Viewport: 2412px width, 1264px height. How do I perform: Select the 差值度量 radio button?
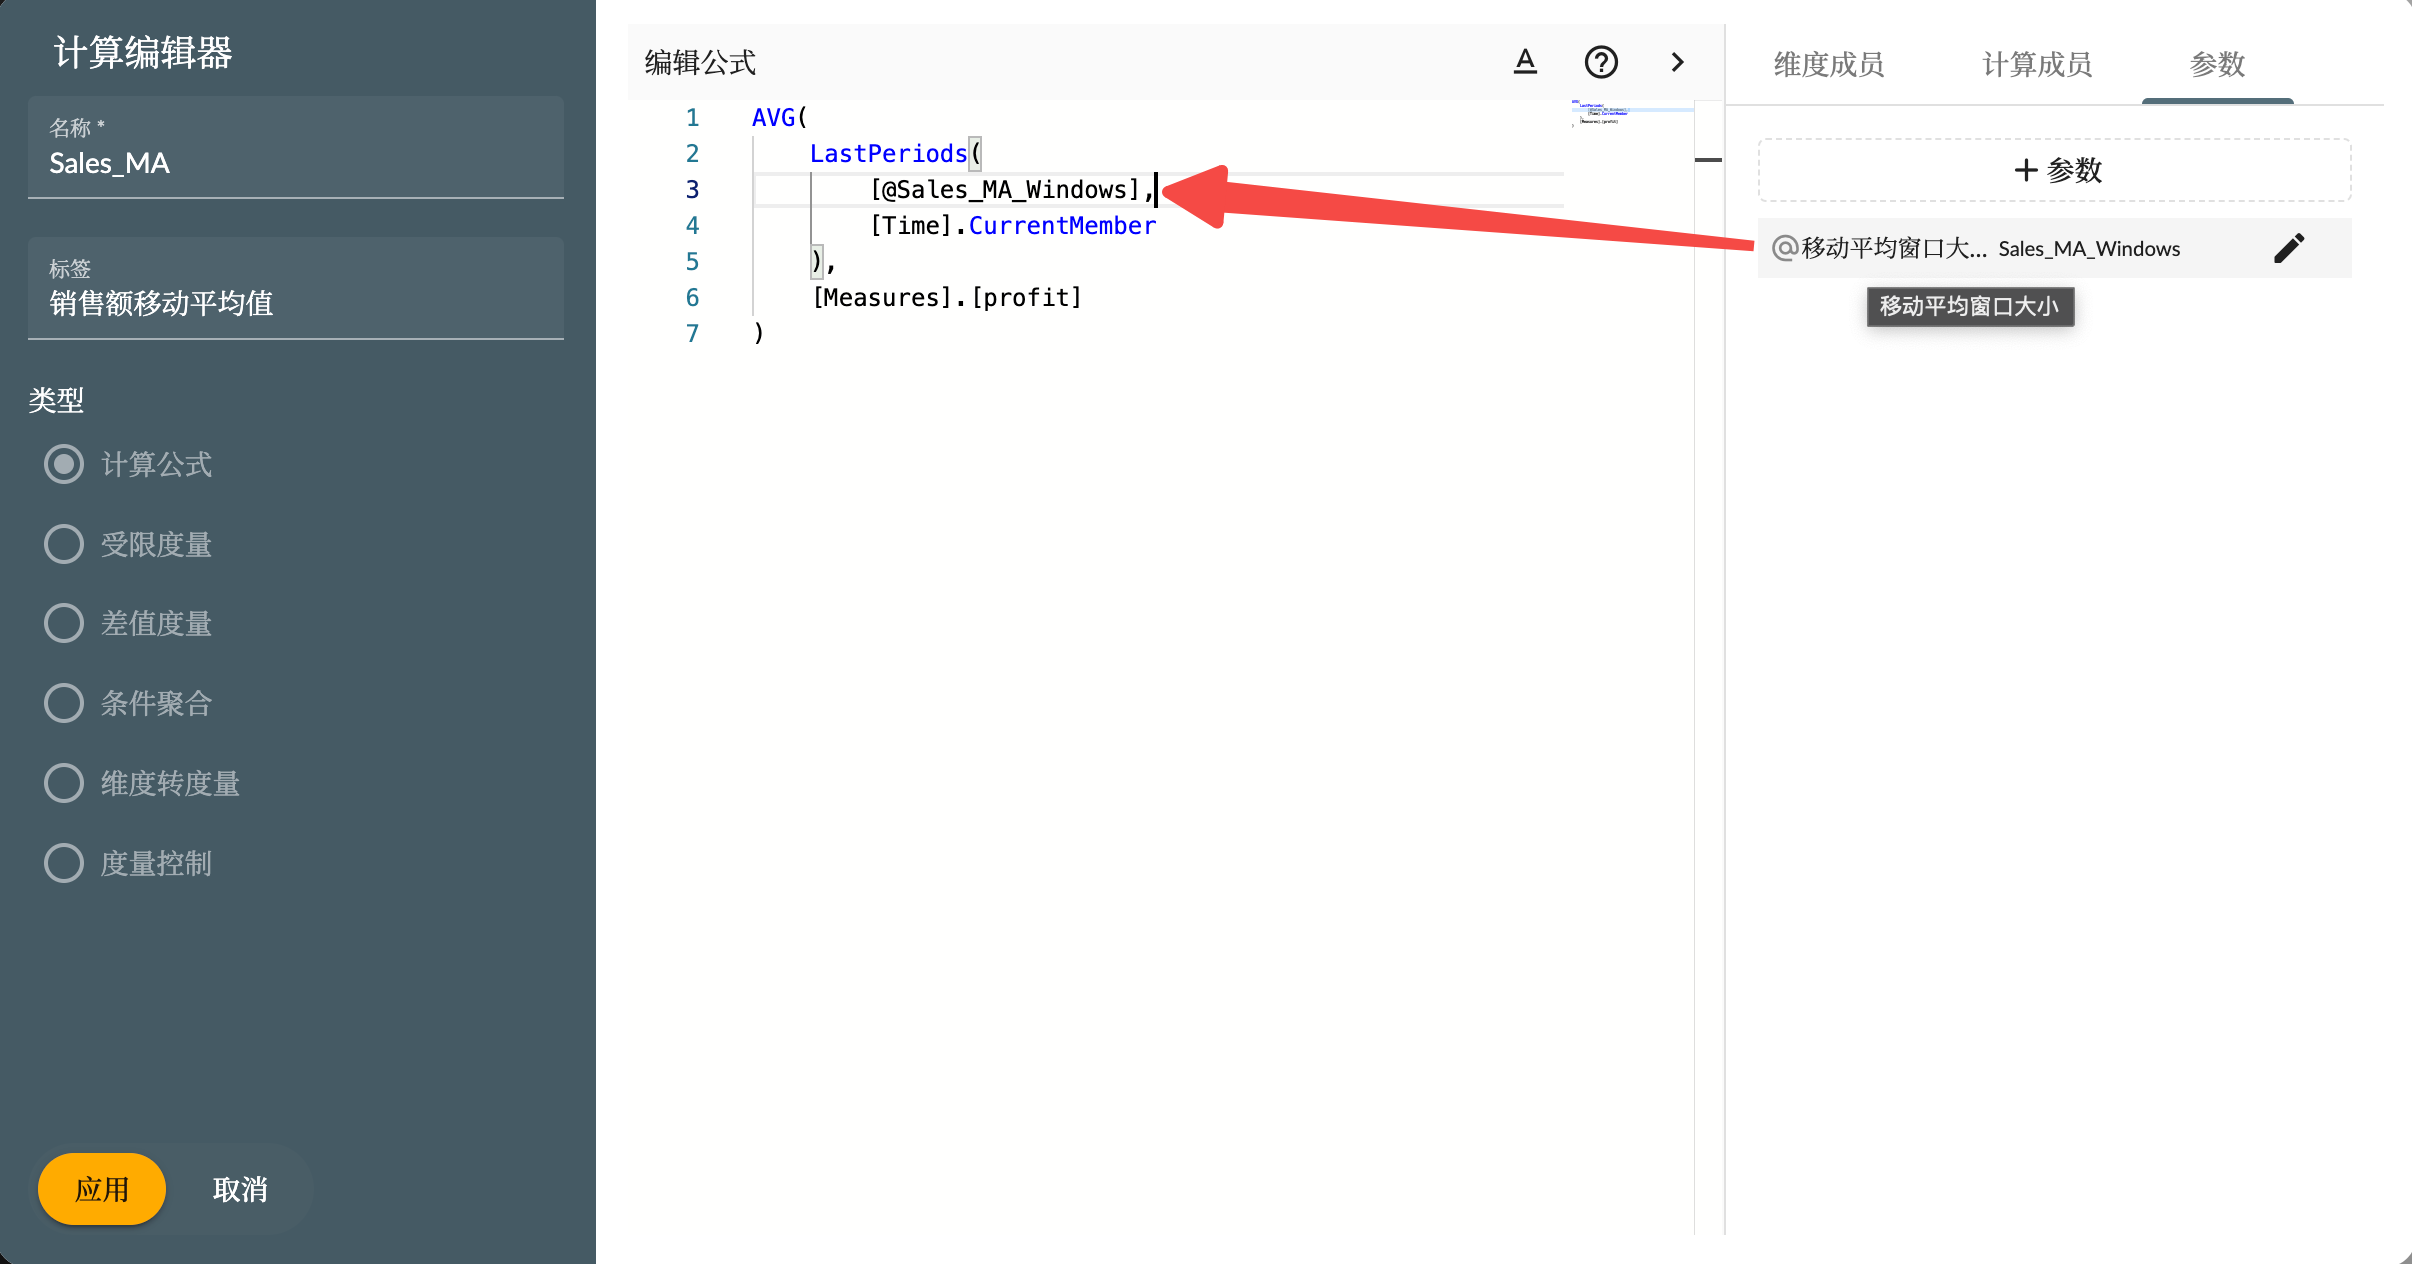(64, 623)
